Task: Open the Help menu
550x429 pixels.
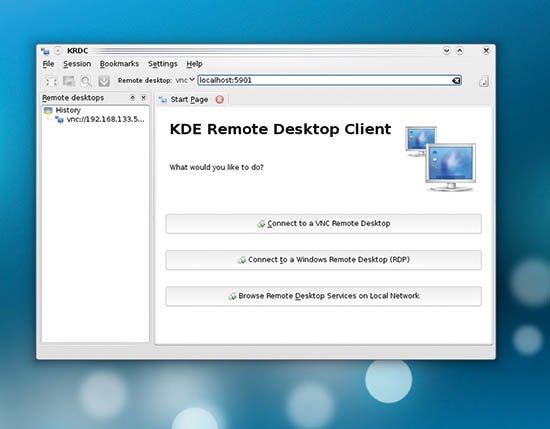Action: coord(194,64)
